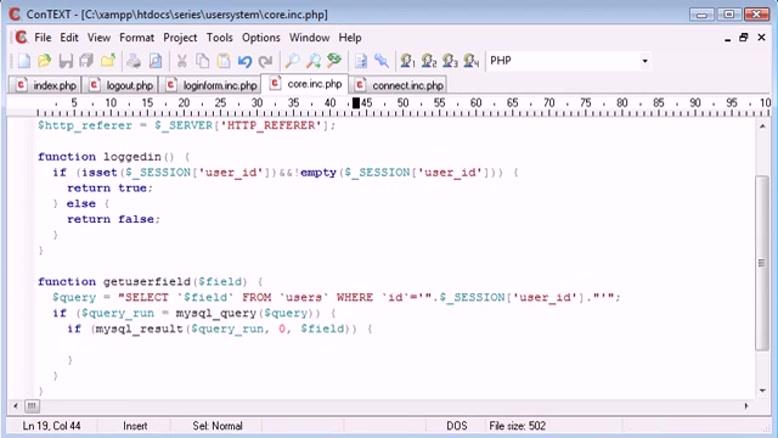The image size is (778, 438).
Task: Open the Edit menu
Action: tap(69, 38)
